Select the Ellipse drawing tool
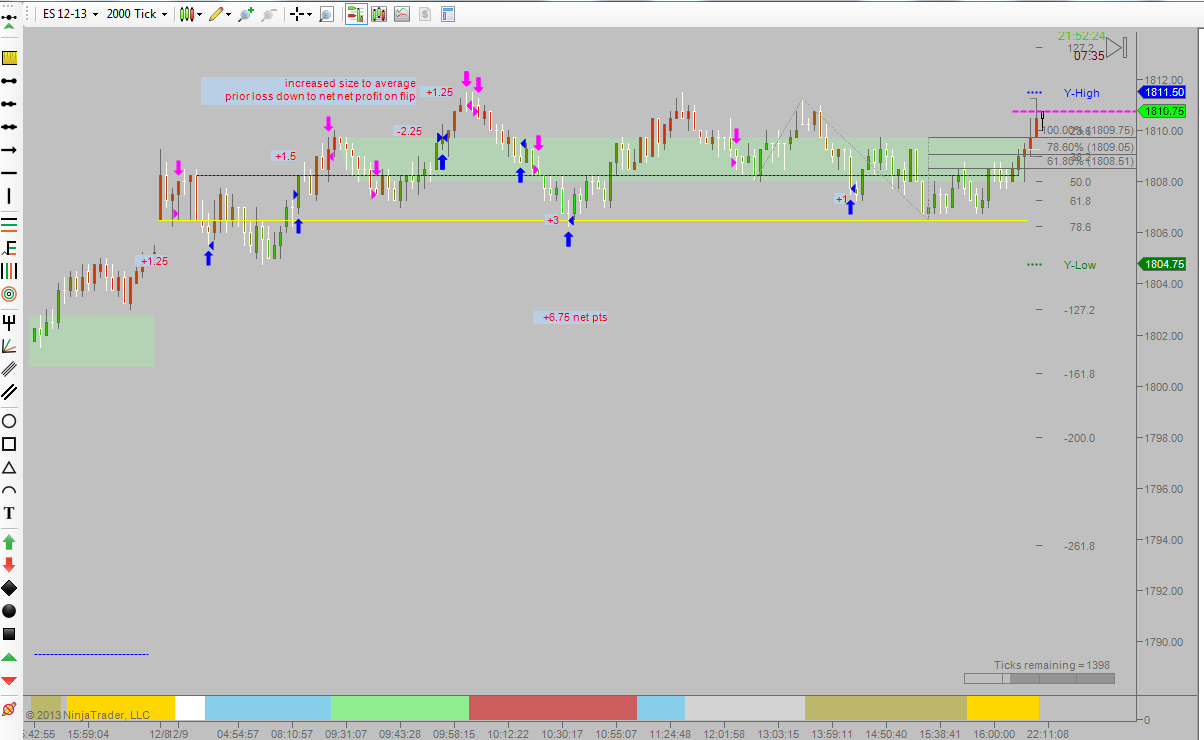The image size is (1204, 740). [x=9, y=420]
